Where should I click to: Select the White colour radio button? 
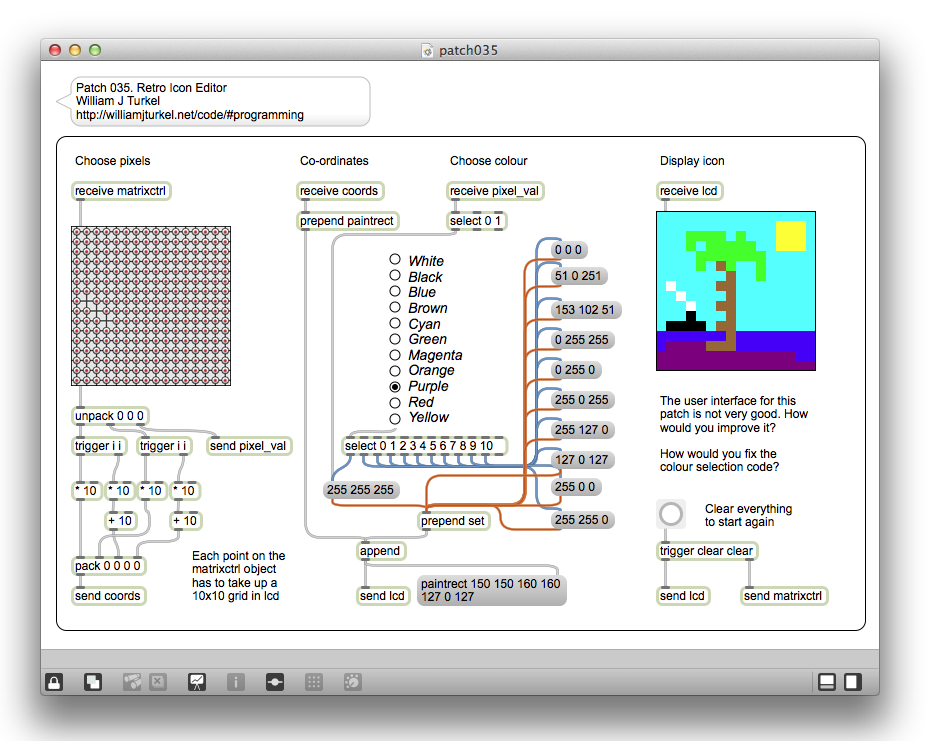pyautogui.click(x=395, y=260)
